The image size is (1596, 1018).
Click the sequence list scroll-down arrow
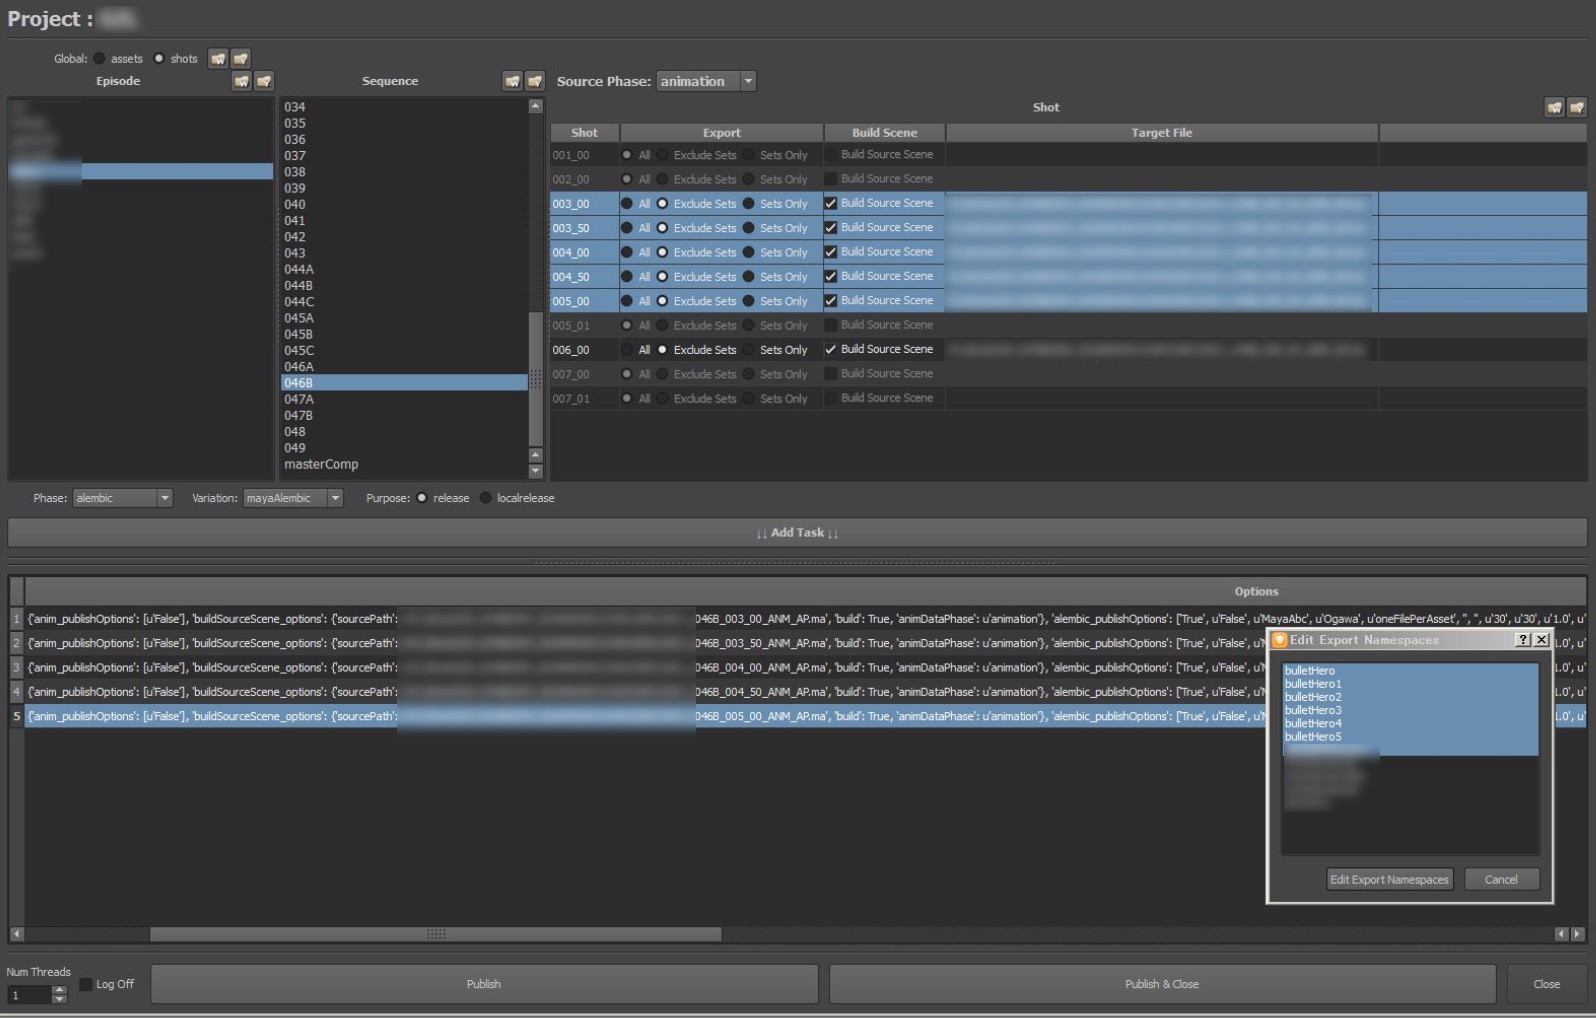[x=535, y=471]
